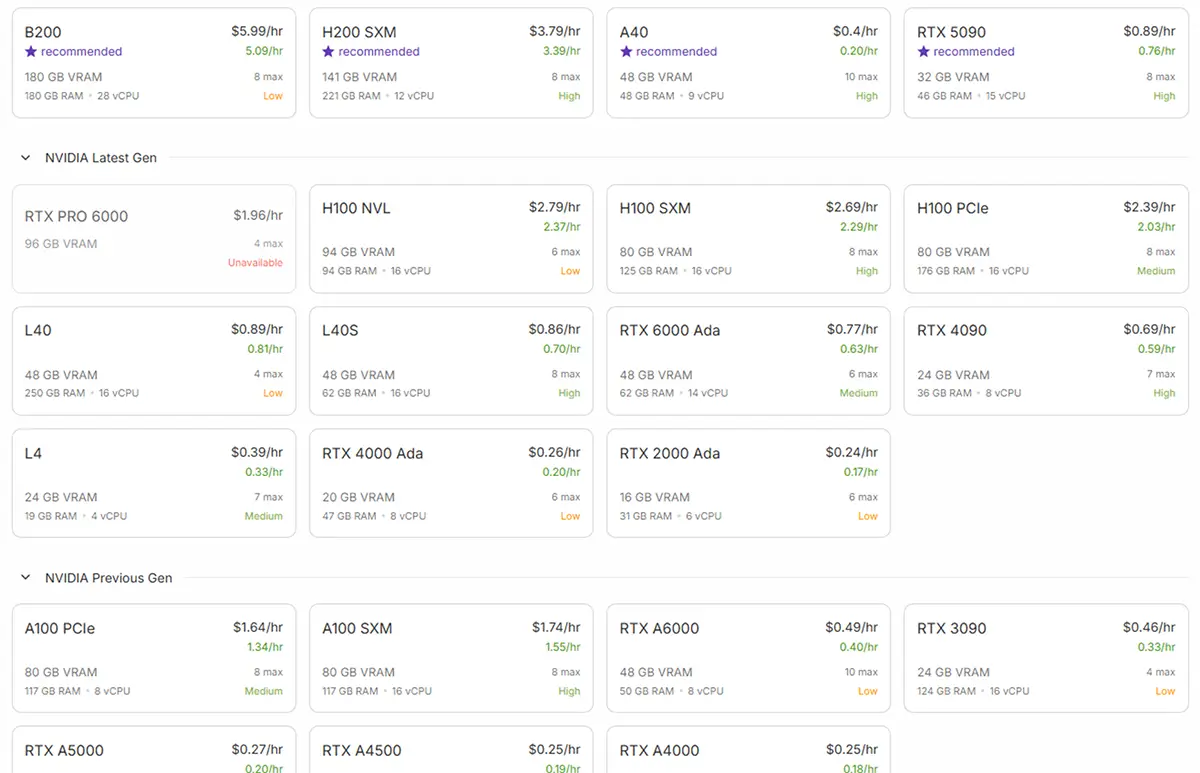
Task: Click the Unavailable status label
Action: point(255,263)
